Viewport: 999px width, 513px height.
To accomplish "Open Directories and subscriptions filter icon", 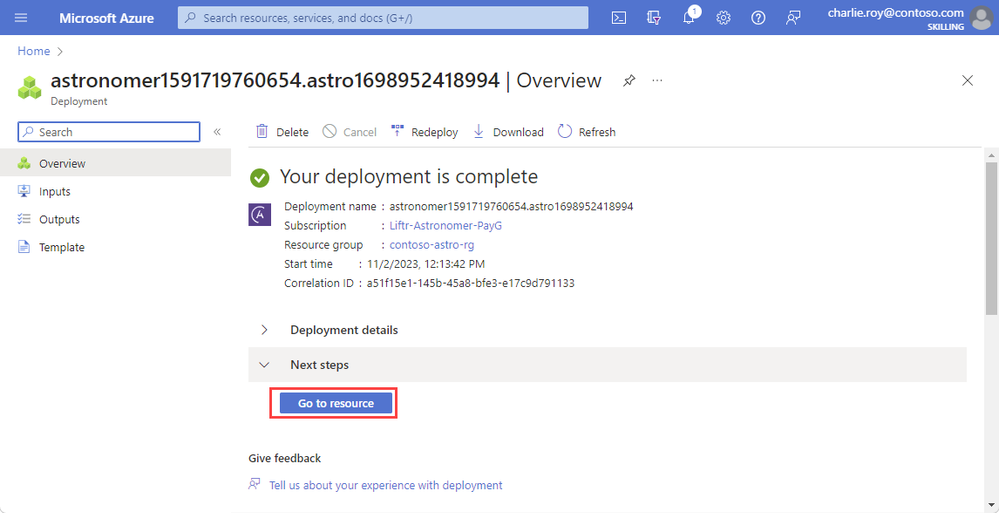I will (x=653, y=18).
